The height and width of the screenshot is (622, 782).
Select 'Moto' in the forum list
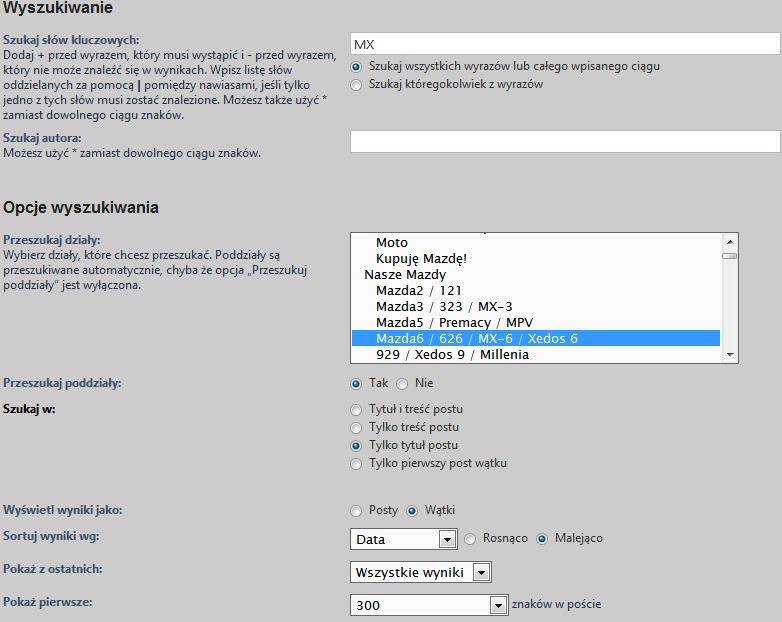point(392,243)
